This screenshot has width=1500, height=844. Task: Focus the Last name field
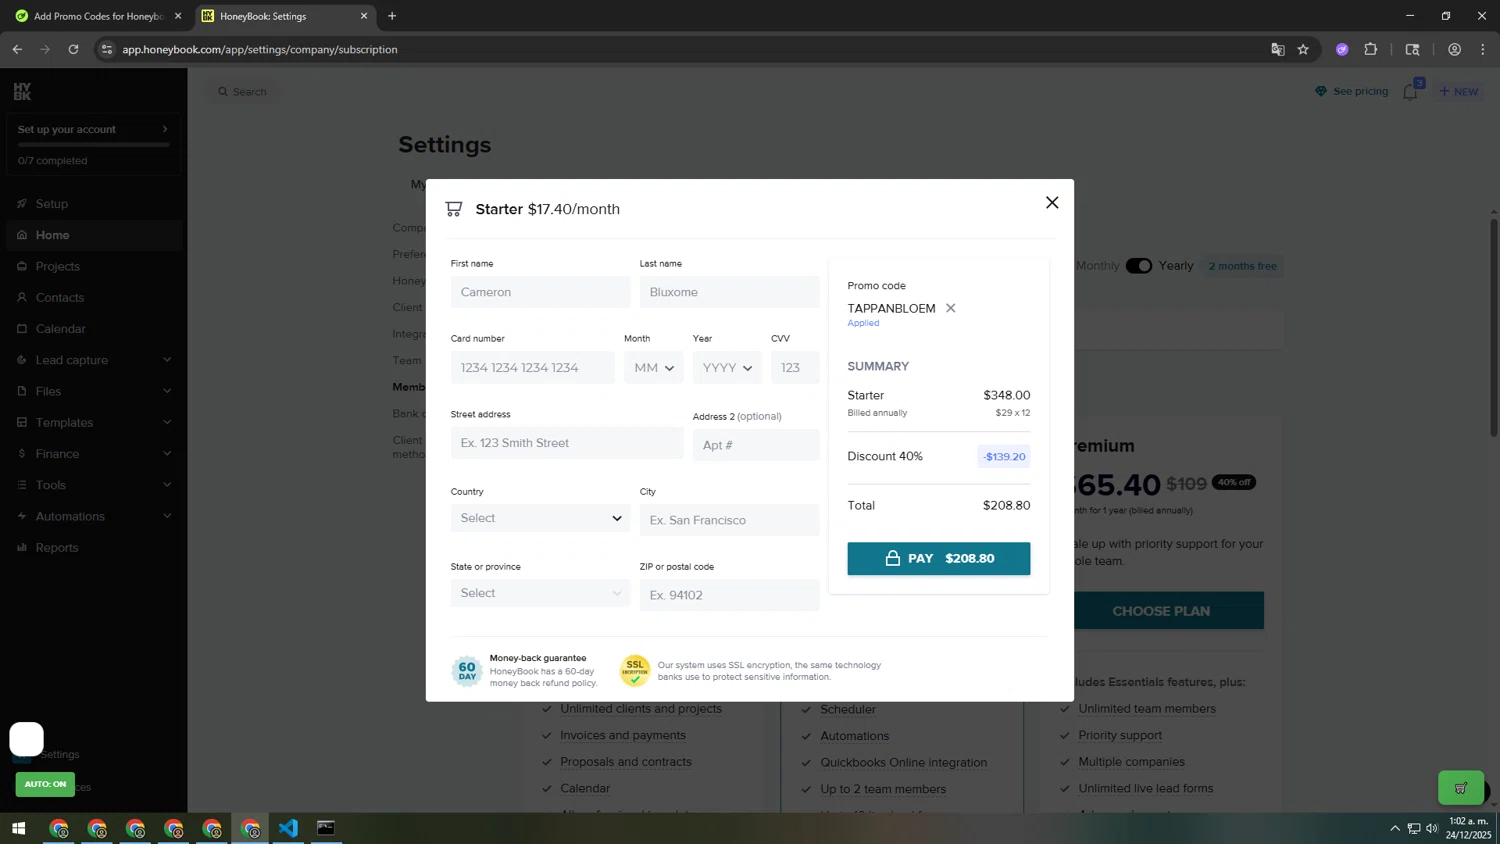pos(729,292)
